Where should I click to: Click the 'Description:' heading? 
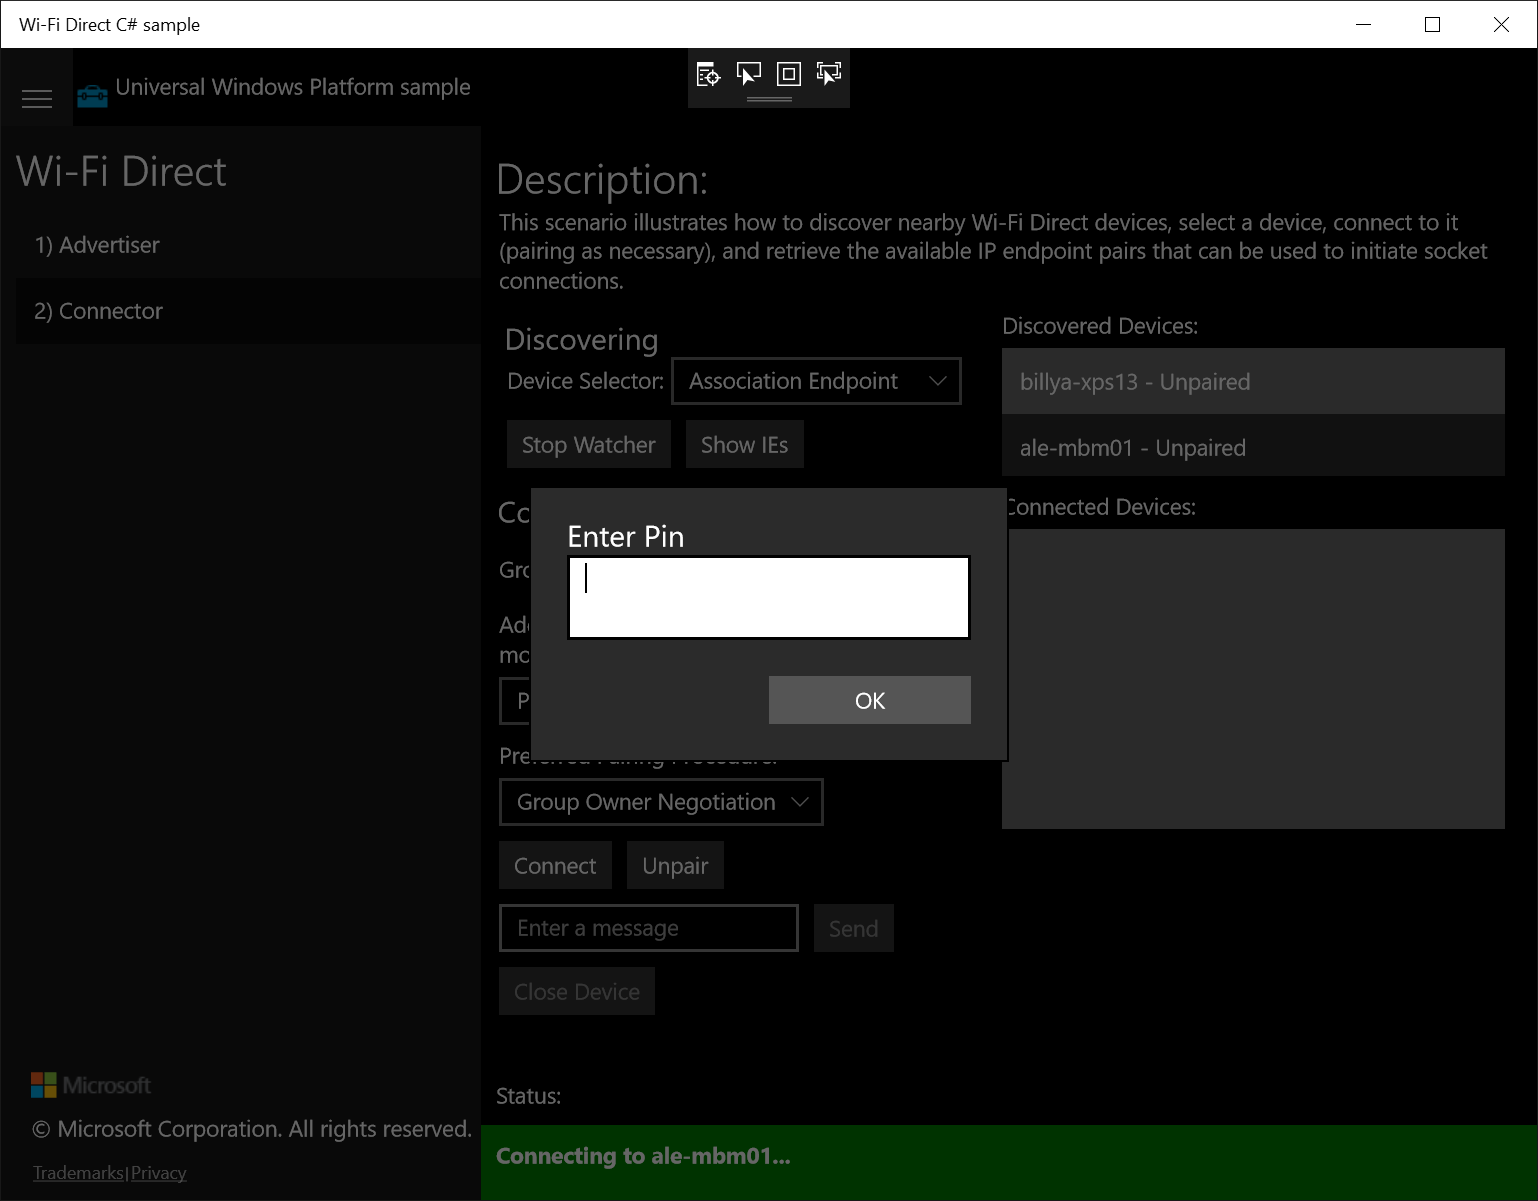(602, 180)
